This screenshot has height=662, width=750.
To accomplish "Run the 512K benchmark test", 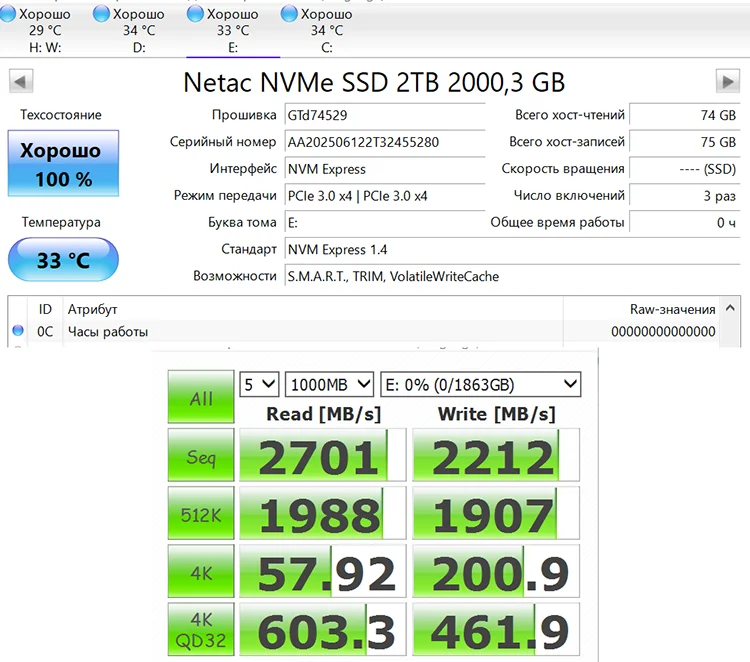I will coord(201,513).
